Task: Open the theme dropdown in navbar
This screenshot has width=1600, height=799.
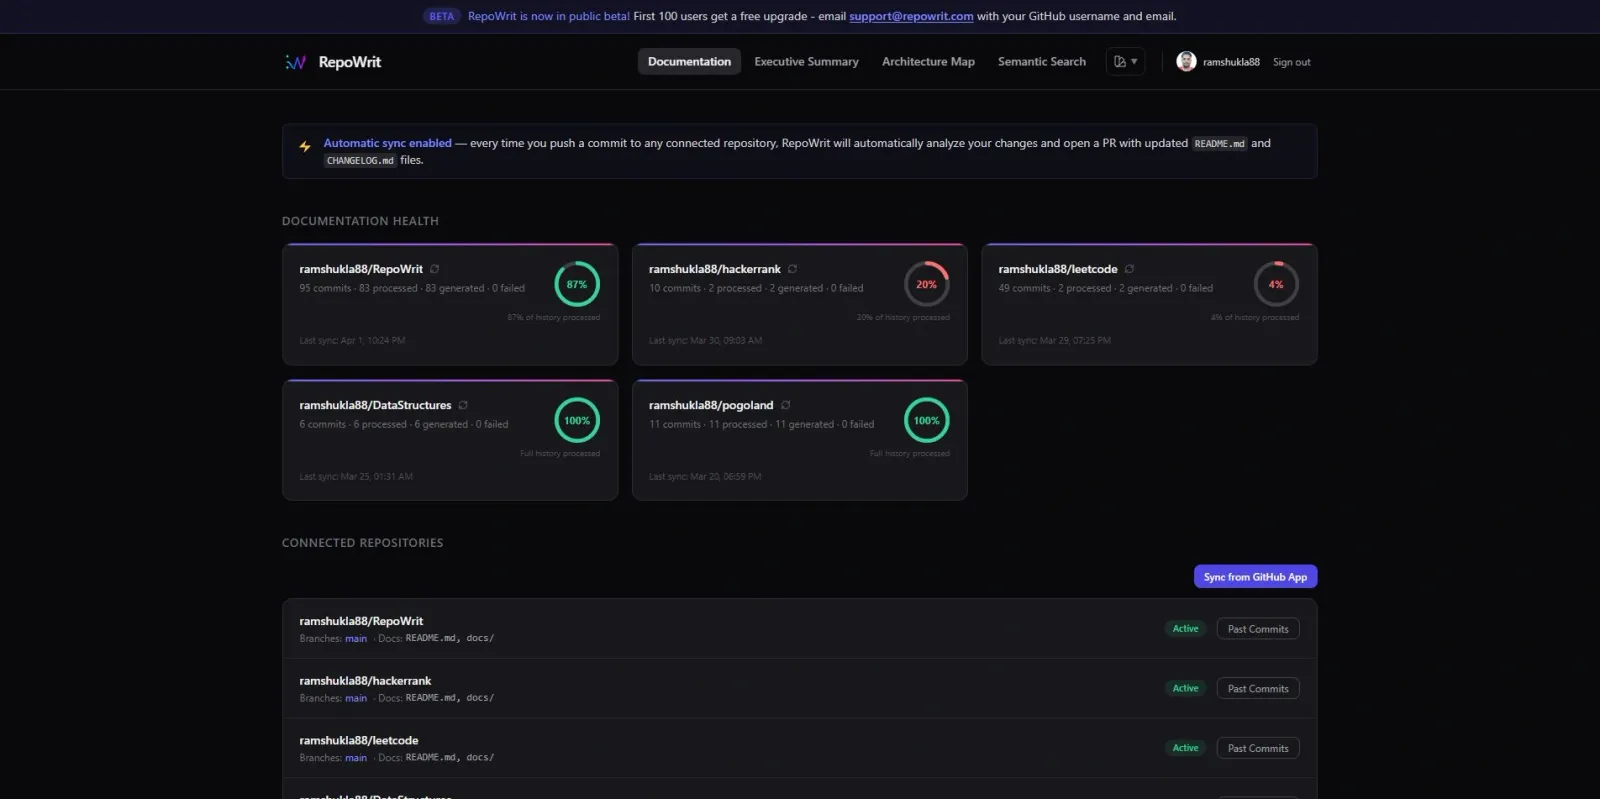Action: [1125, 62]
